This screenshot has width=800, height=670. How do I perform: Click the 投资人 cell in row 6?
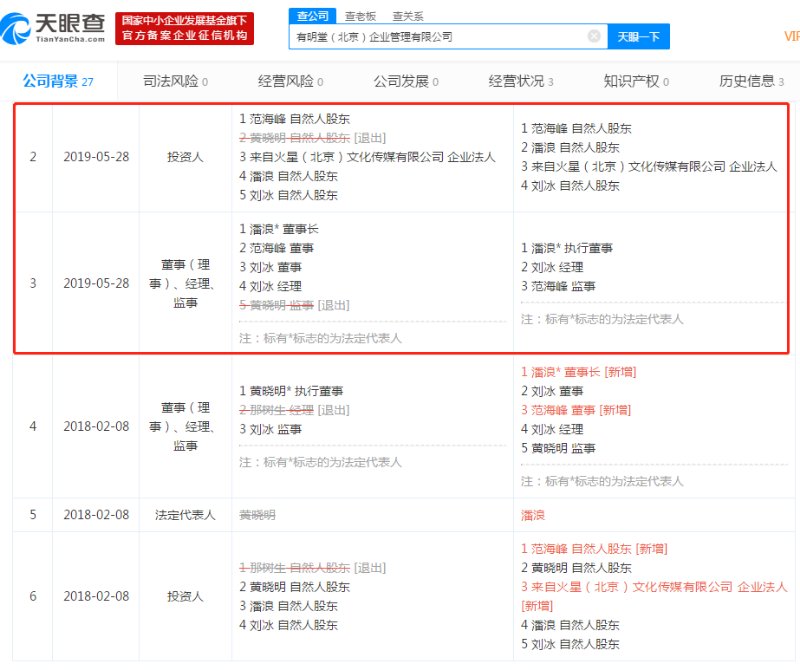(x=185, y=596)
